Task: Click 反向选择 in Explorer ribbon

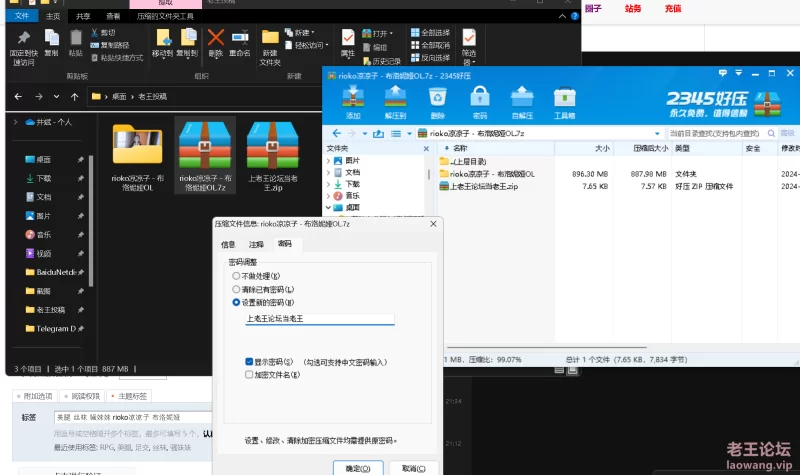Action: [430, 58]
